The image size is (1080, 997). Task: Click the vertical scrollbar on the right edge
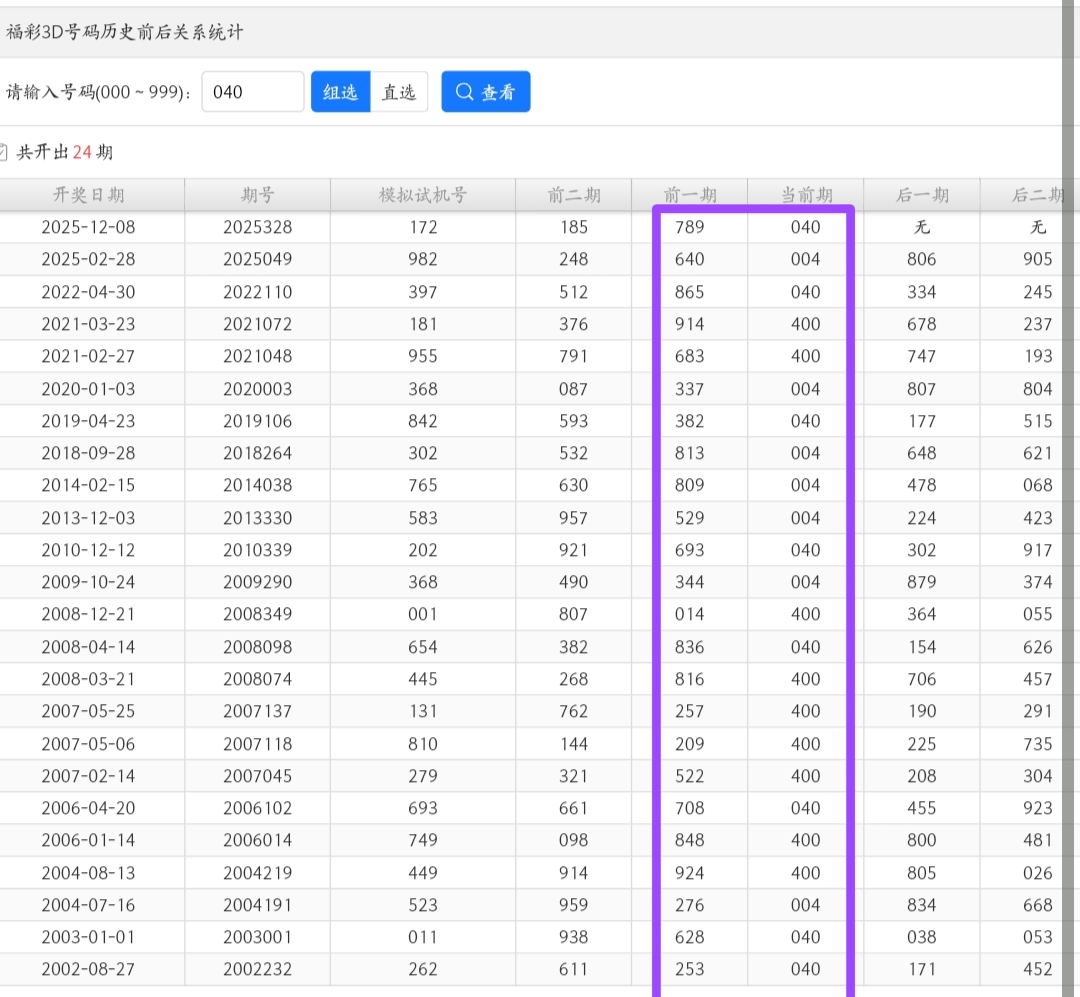point(1070,500)
